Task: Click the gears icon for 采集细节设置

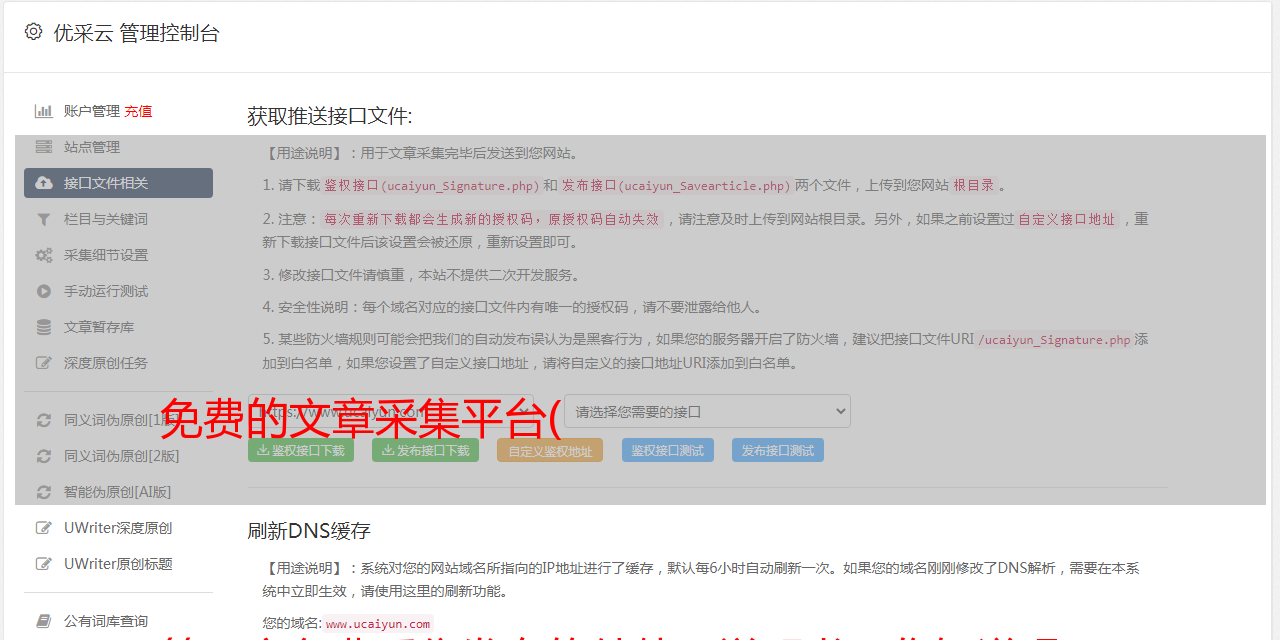Action: click(x=44, y=255)
